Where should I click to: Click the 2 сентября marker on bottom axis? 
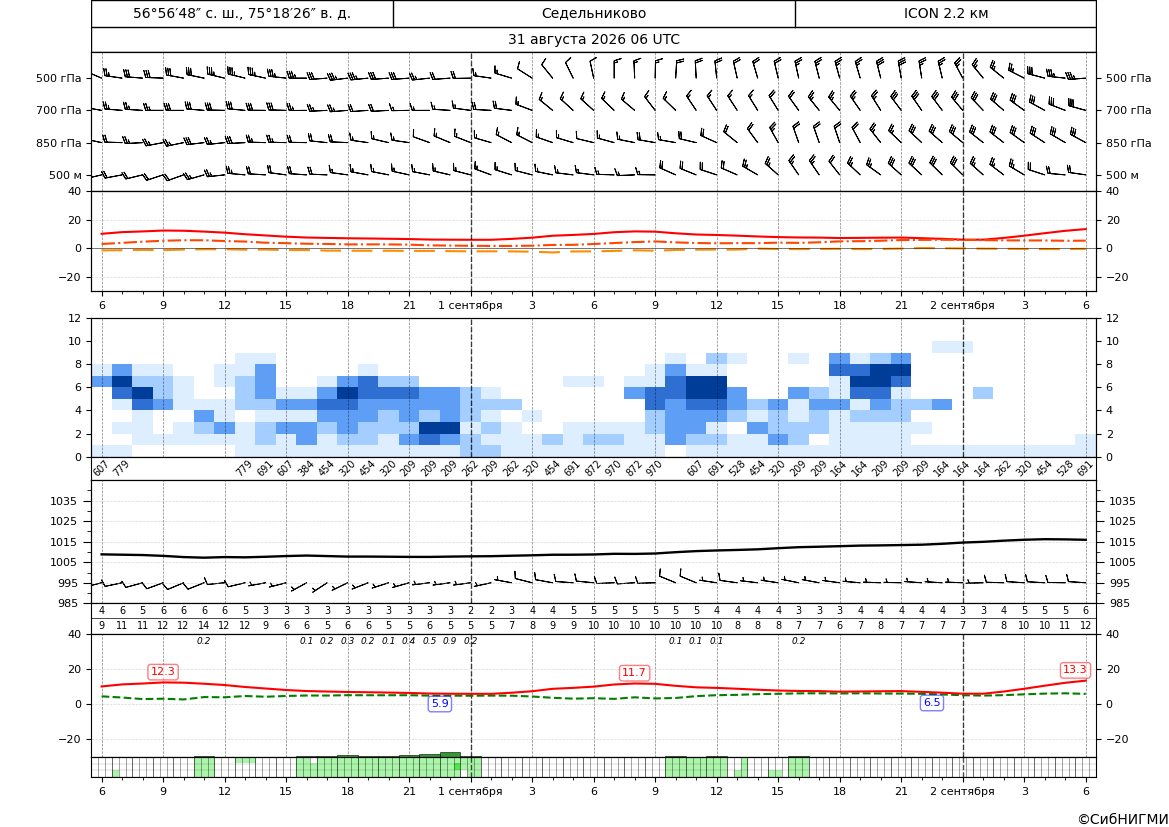point(962,791)
